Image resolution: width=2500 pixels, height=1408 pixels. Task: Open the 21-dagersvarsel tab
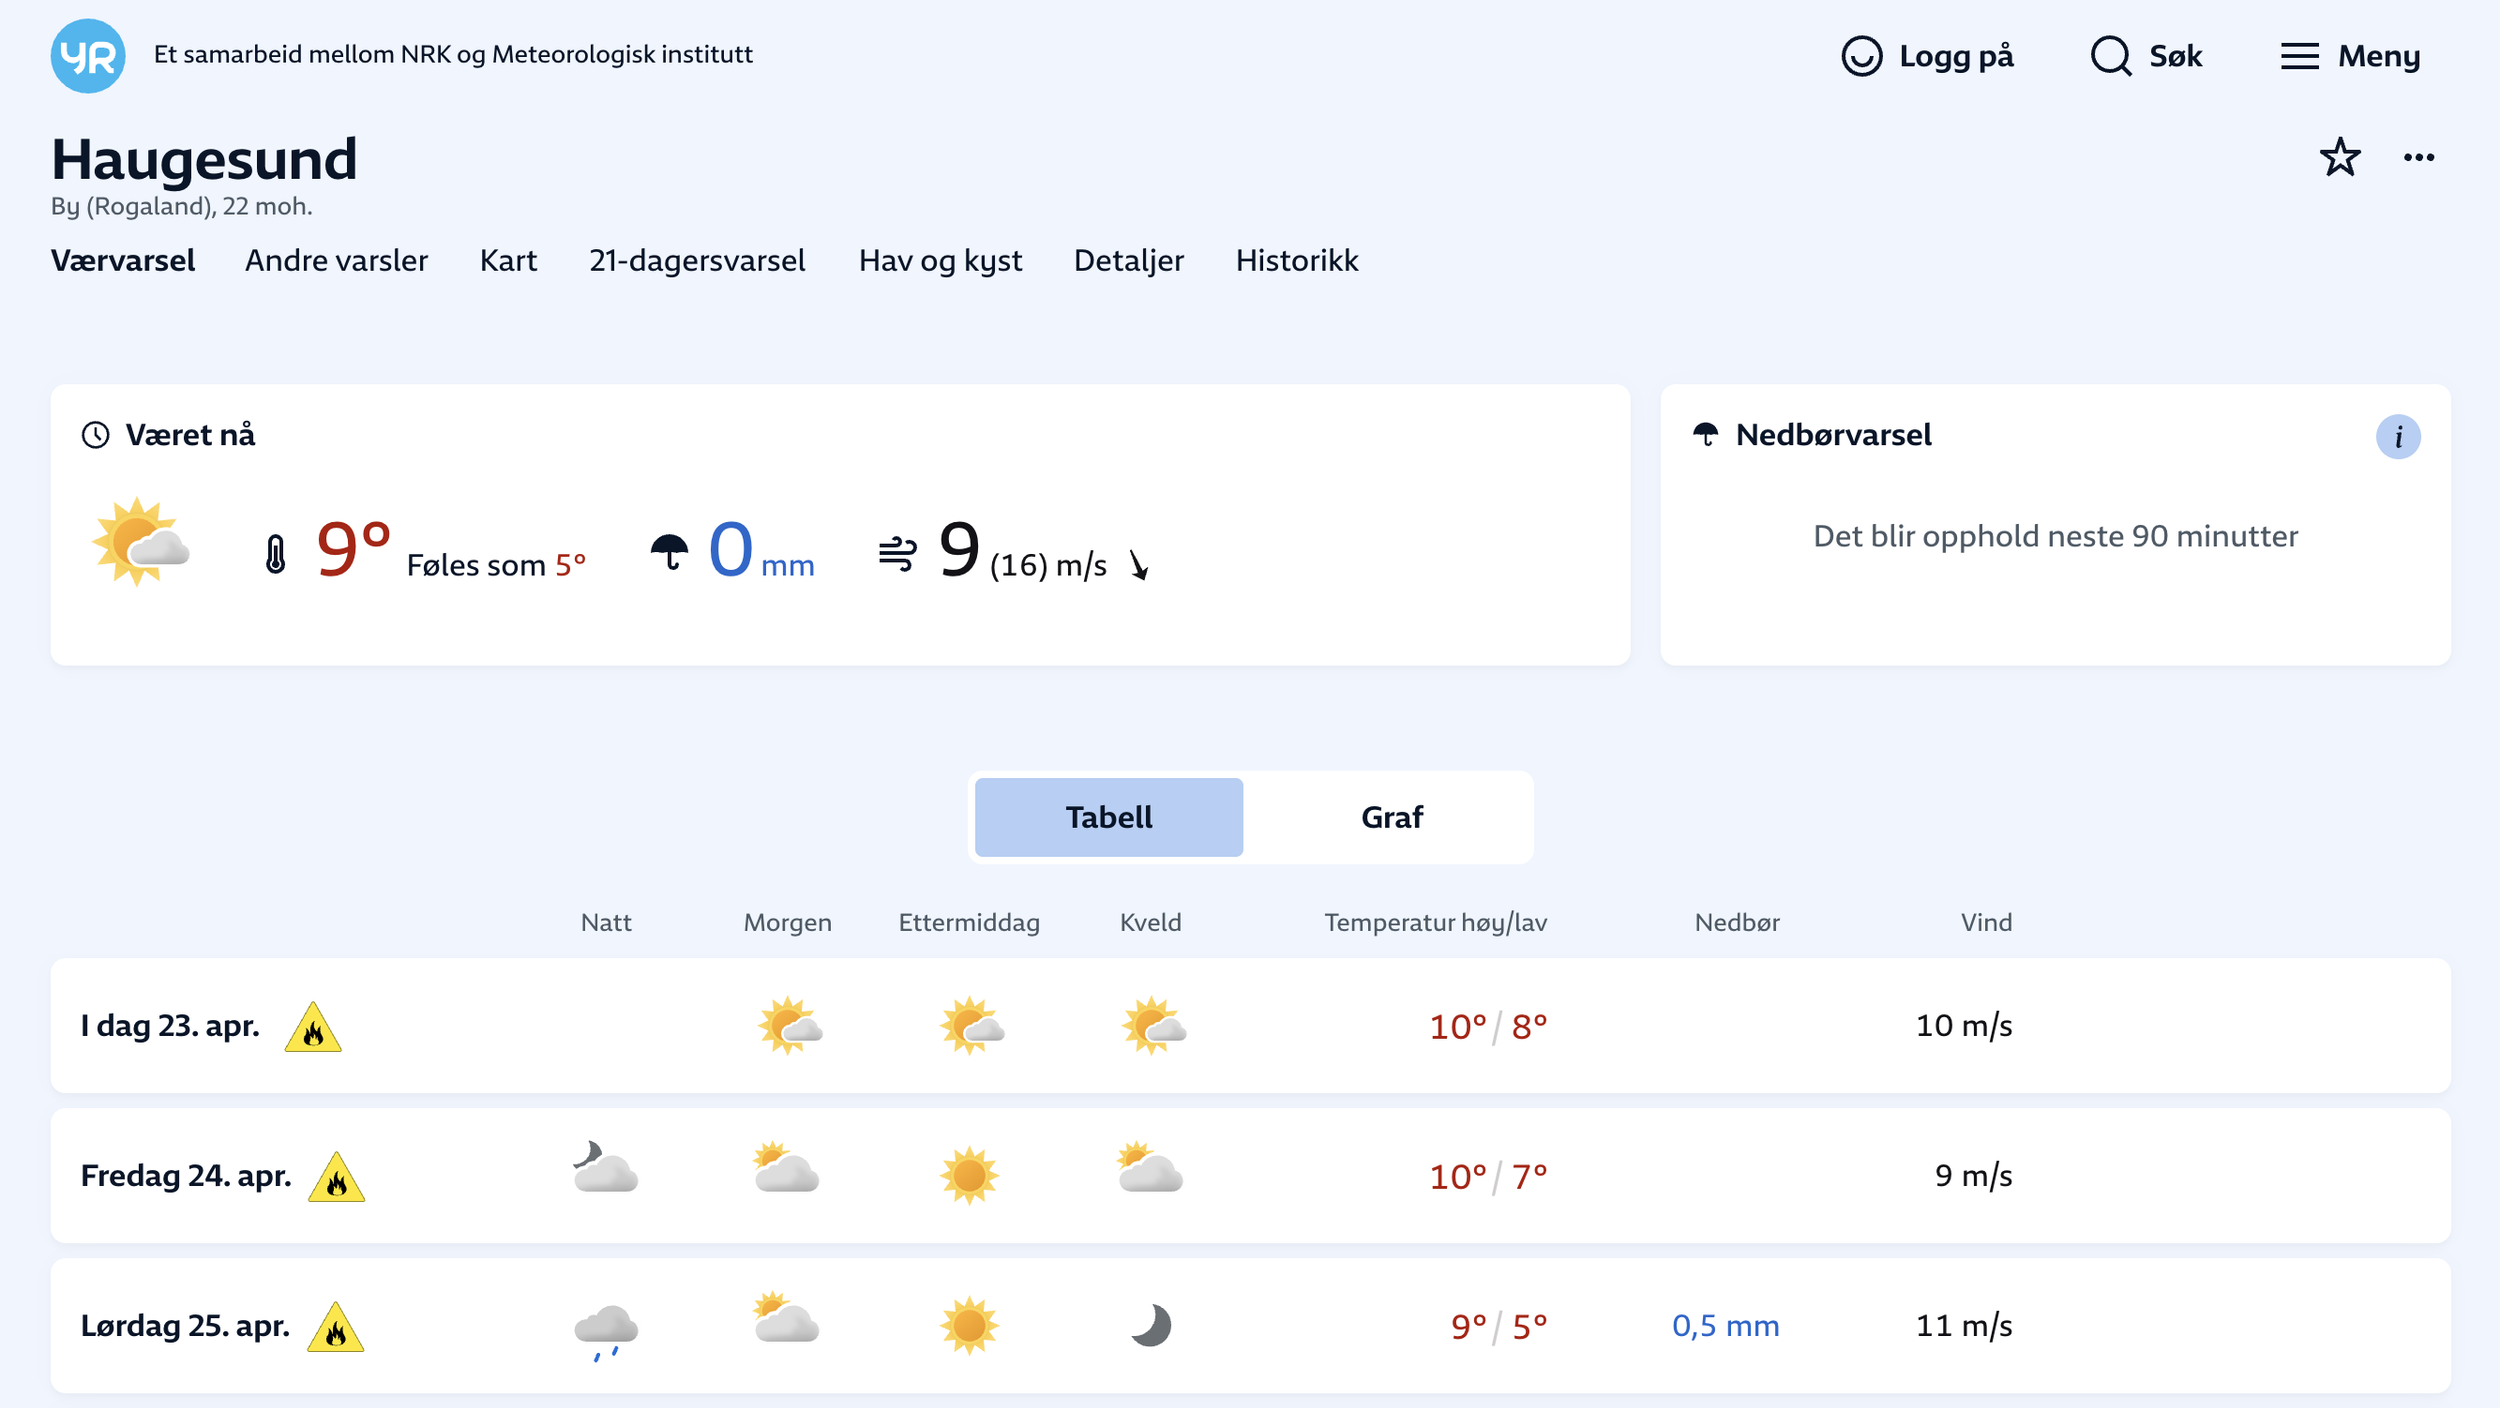click(697, 261)
